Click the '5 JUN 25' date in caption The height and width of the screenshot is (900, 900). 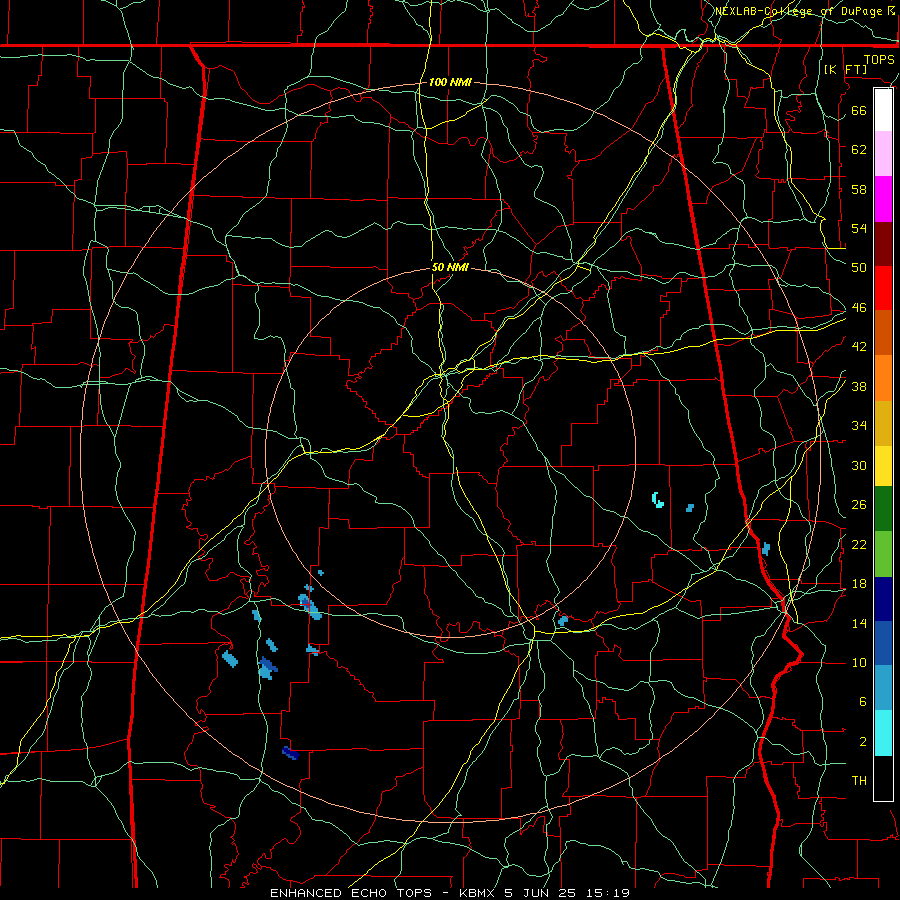point(542,893)
